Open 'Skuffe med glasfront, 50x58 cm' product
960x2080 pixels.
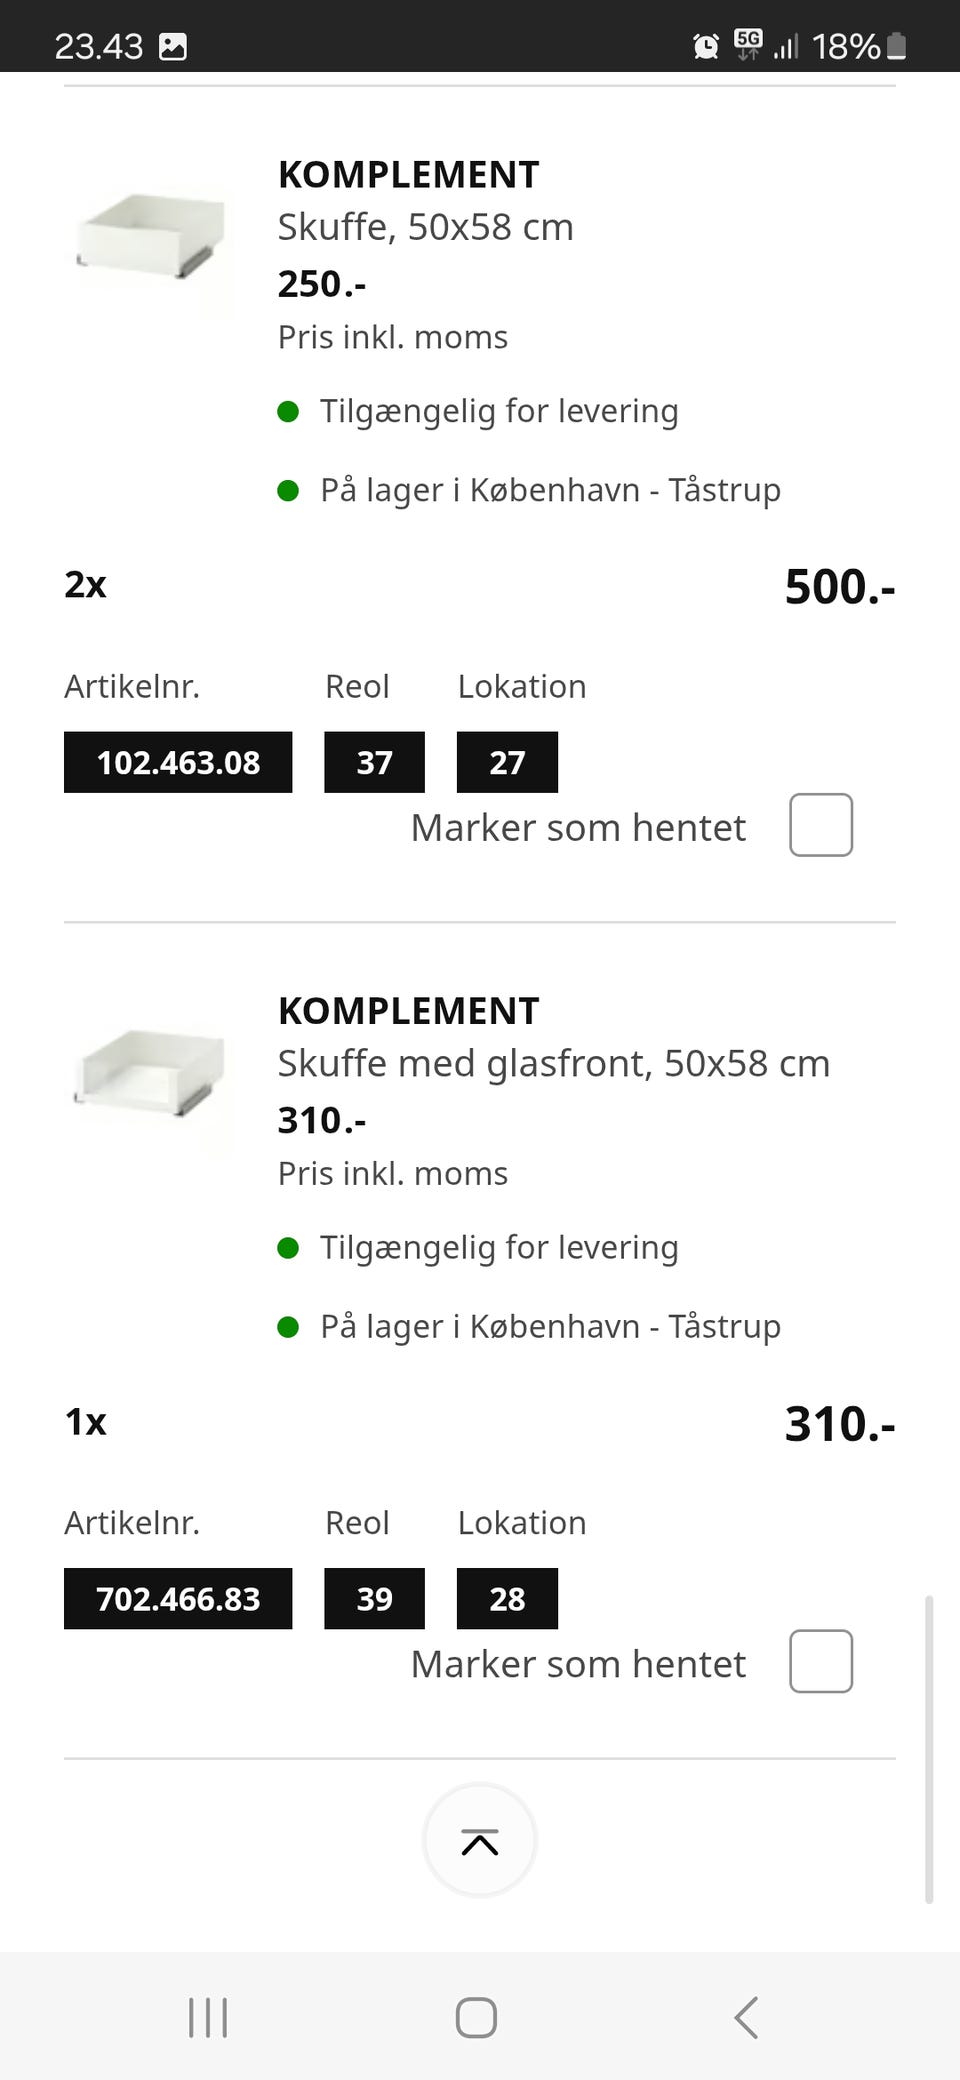(553, 1063)
